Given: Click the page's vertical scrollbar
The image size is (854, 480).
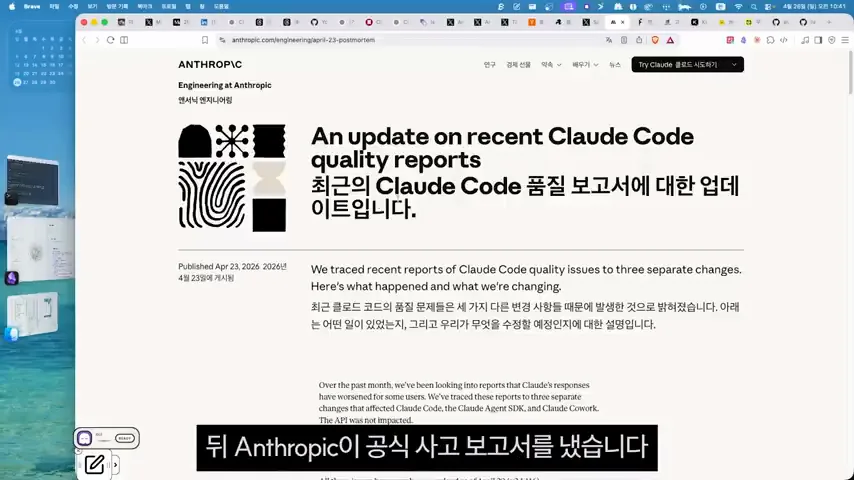Looking at the screenshot, I should pyautogui.click(x=850, y=72).
